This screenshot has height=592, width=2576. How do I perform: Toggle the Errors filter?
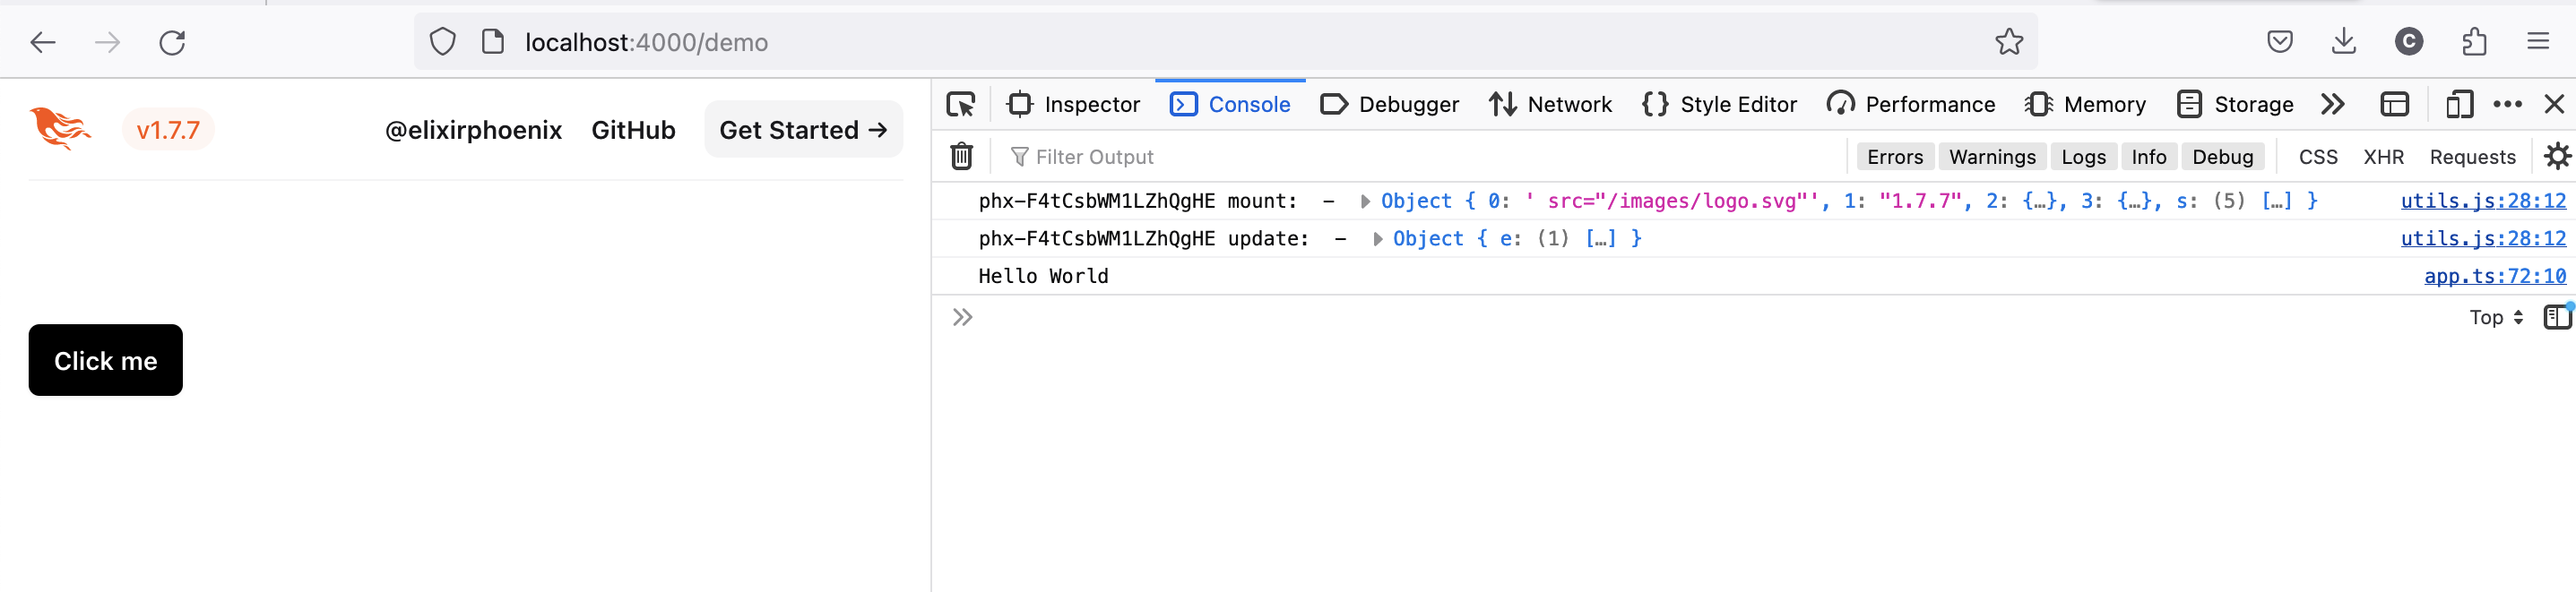click(x=1894, y=157)
